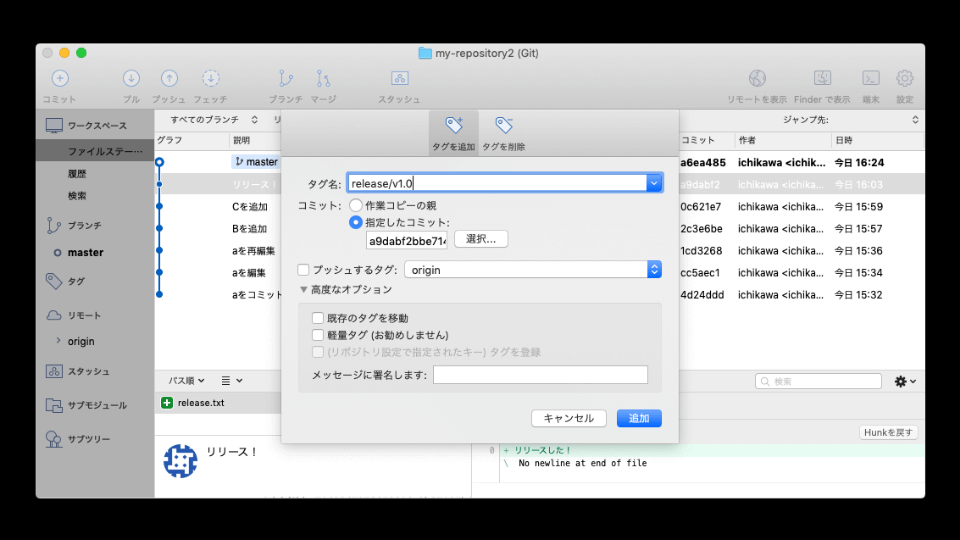960x540 pixels.
Task: Click the tag icon beside タグ in sidebar
Action: point(54,281)
